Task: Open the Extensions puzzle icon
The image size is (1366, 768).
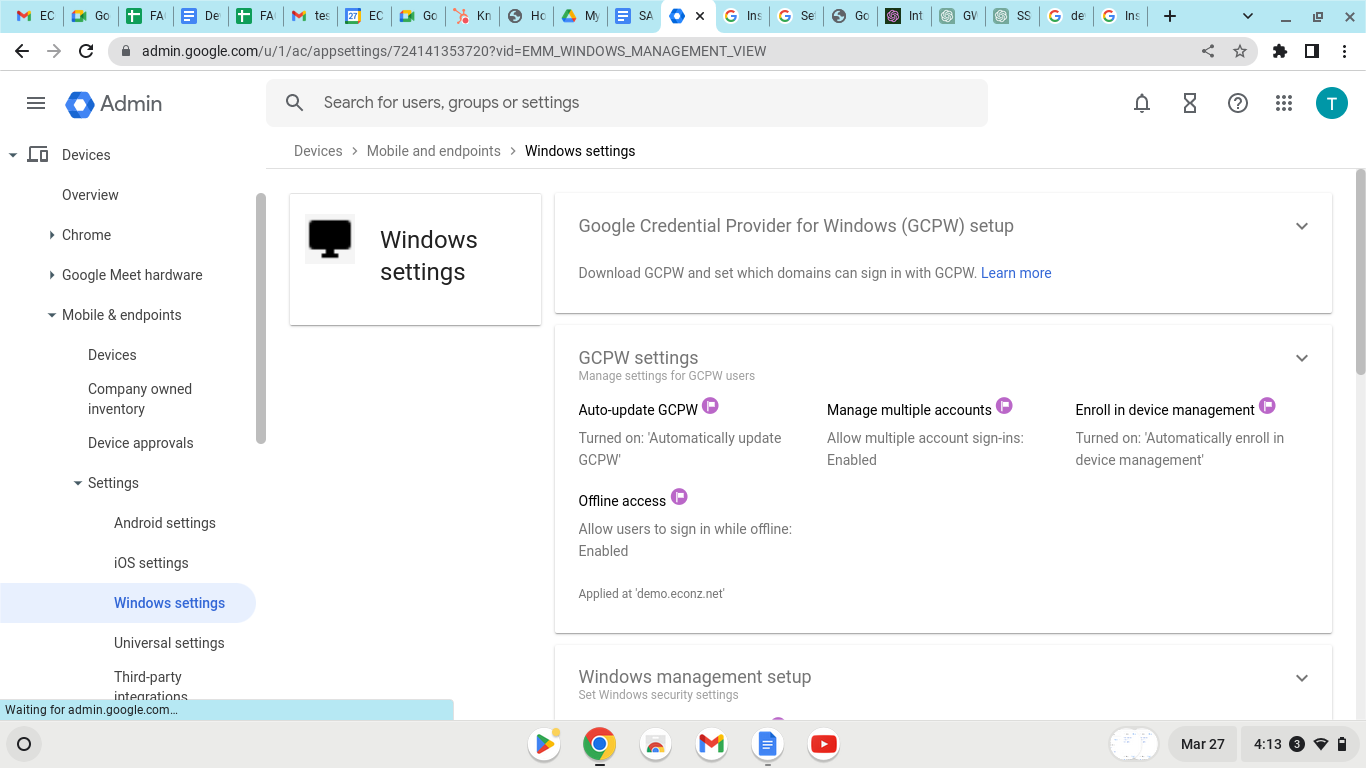Action: [1280, 51]
